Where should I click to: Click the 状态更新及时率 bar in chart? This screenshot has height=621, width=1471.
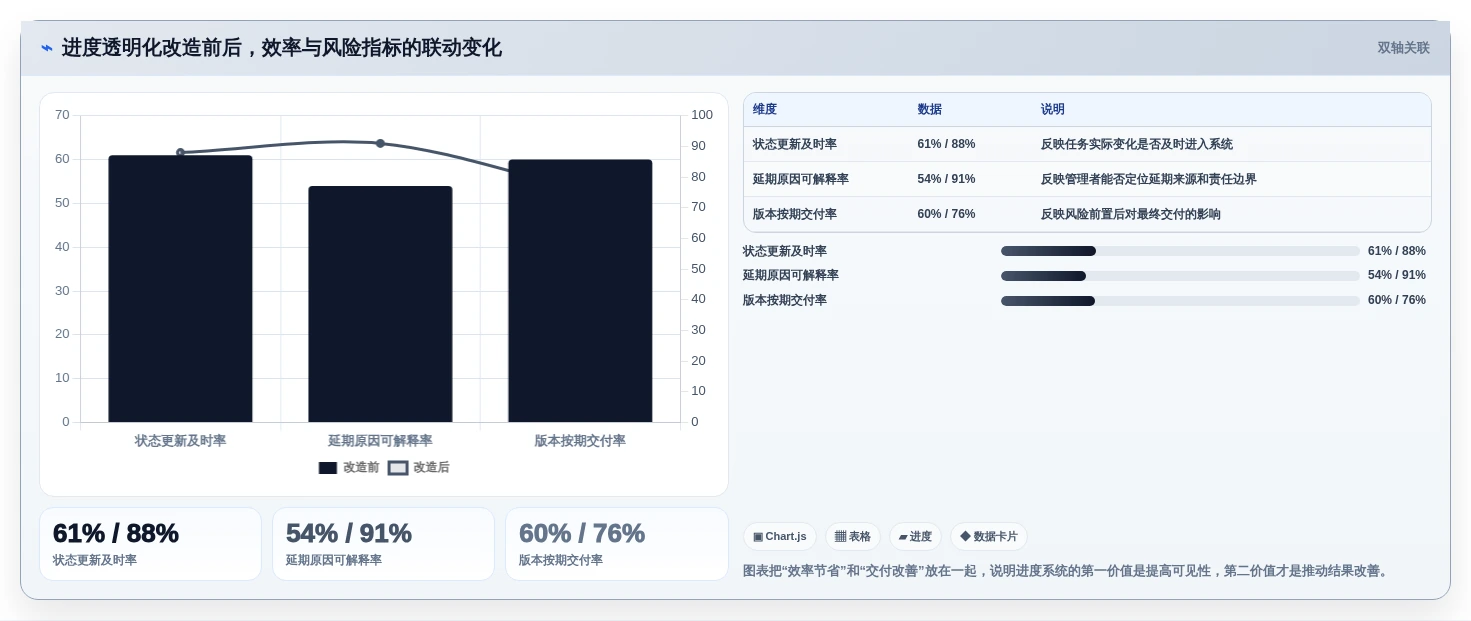pos(180,288)
